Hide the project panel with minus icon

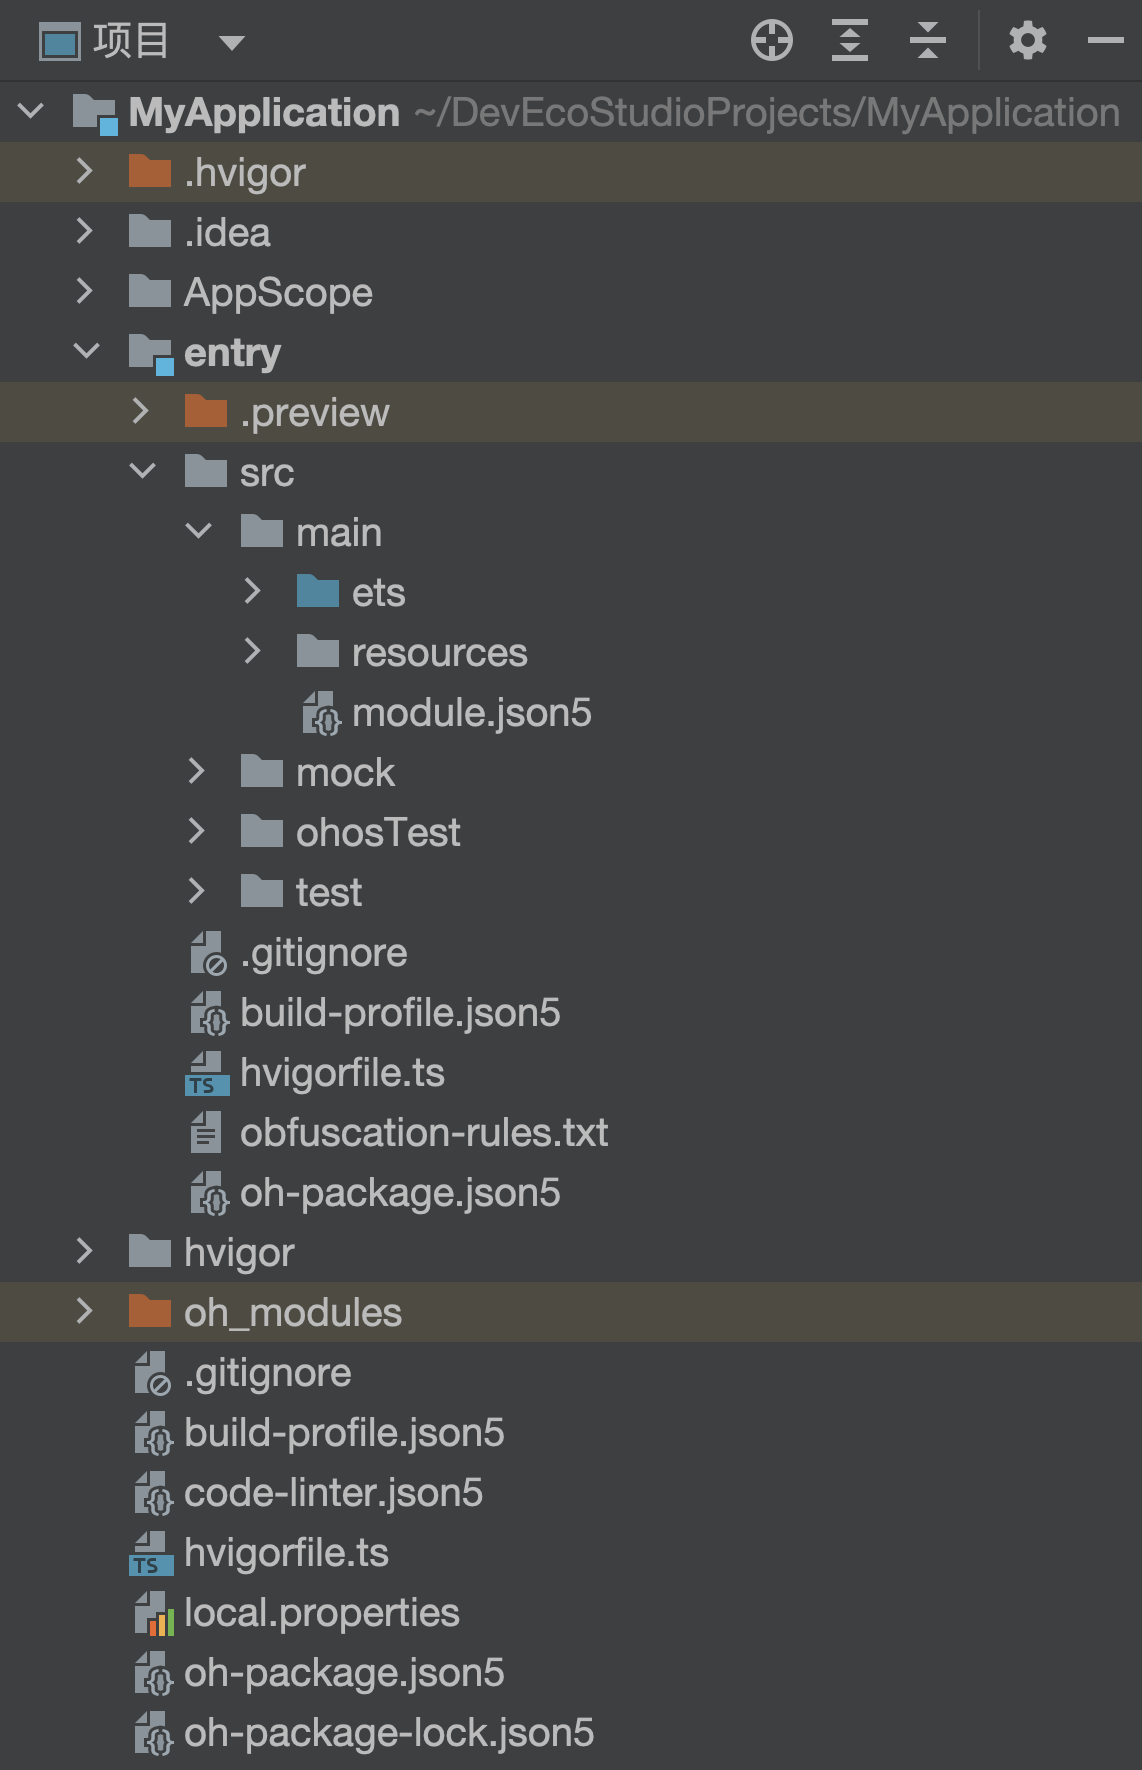[1105, 41]
